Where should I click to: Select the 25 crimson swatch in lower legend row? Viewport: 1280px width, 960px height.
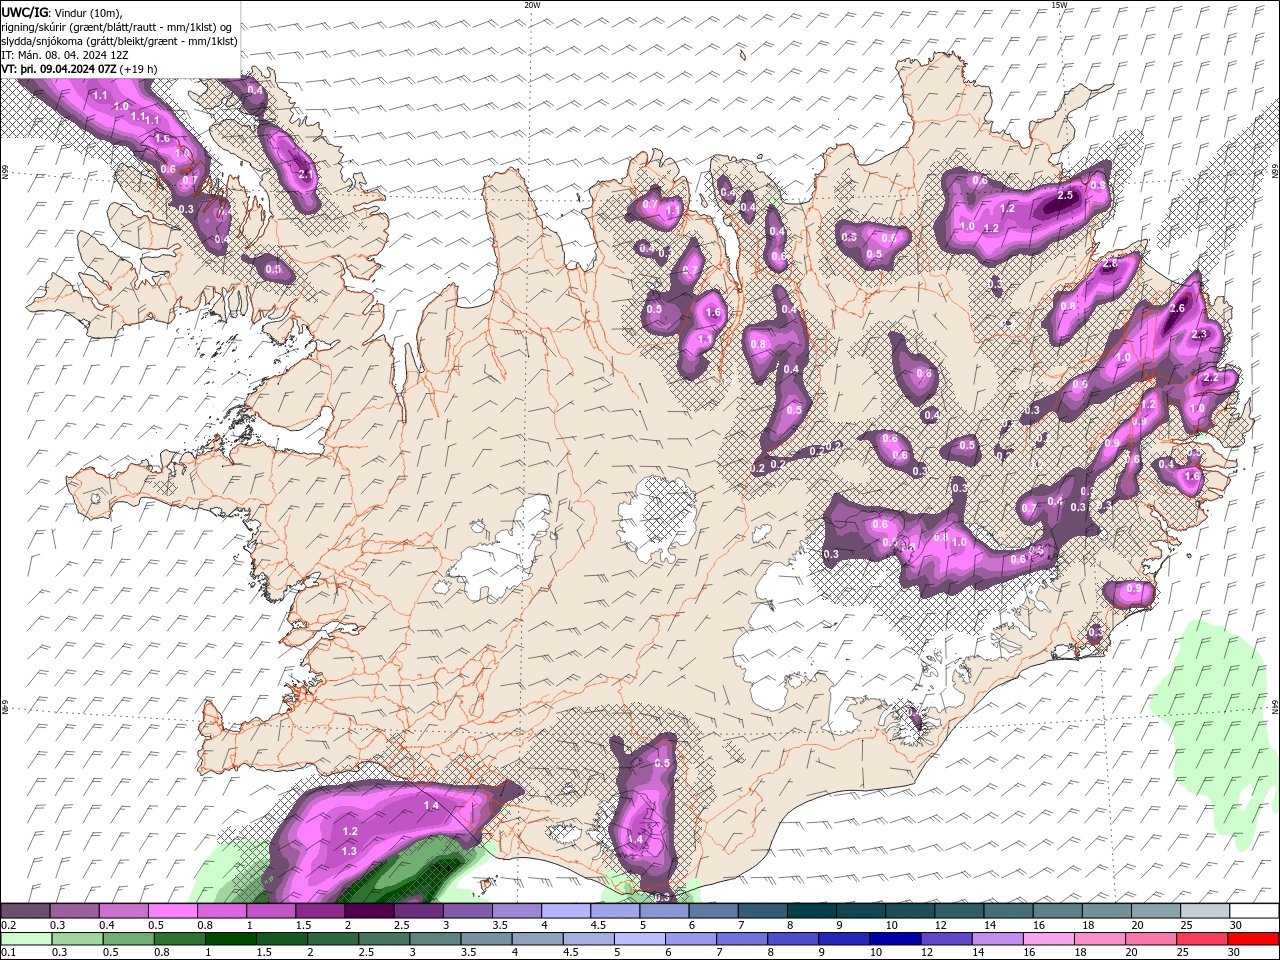[1203, 939]
